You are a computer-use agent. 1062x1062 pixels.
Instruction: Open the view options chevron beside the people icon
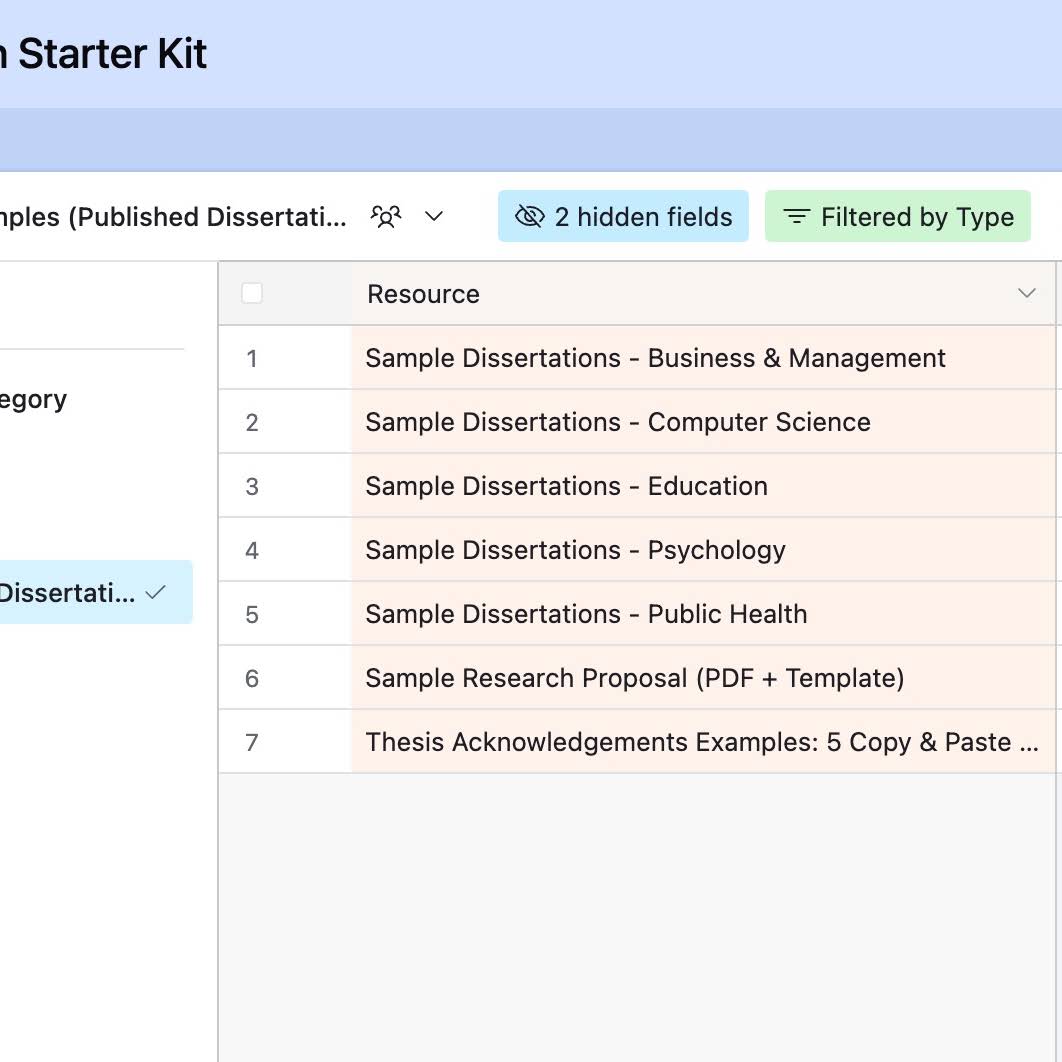433,217
